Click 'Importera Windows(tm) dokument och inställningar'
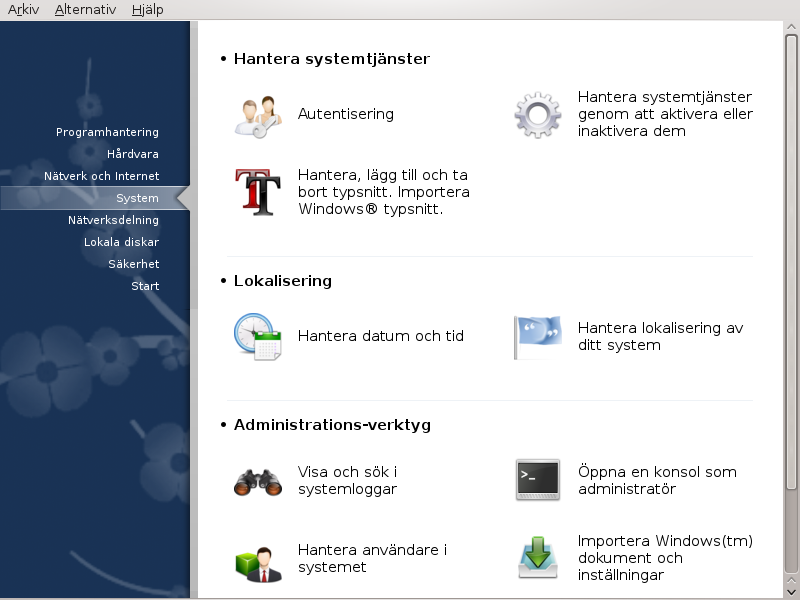 [665, 558]
